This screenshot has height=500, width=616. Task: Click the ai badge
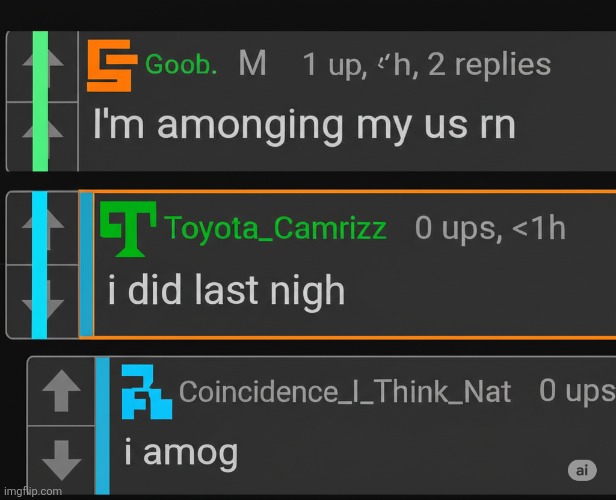pos(581,469)
